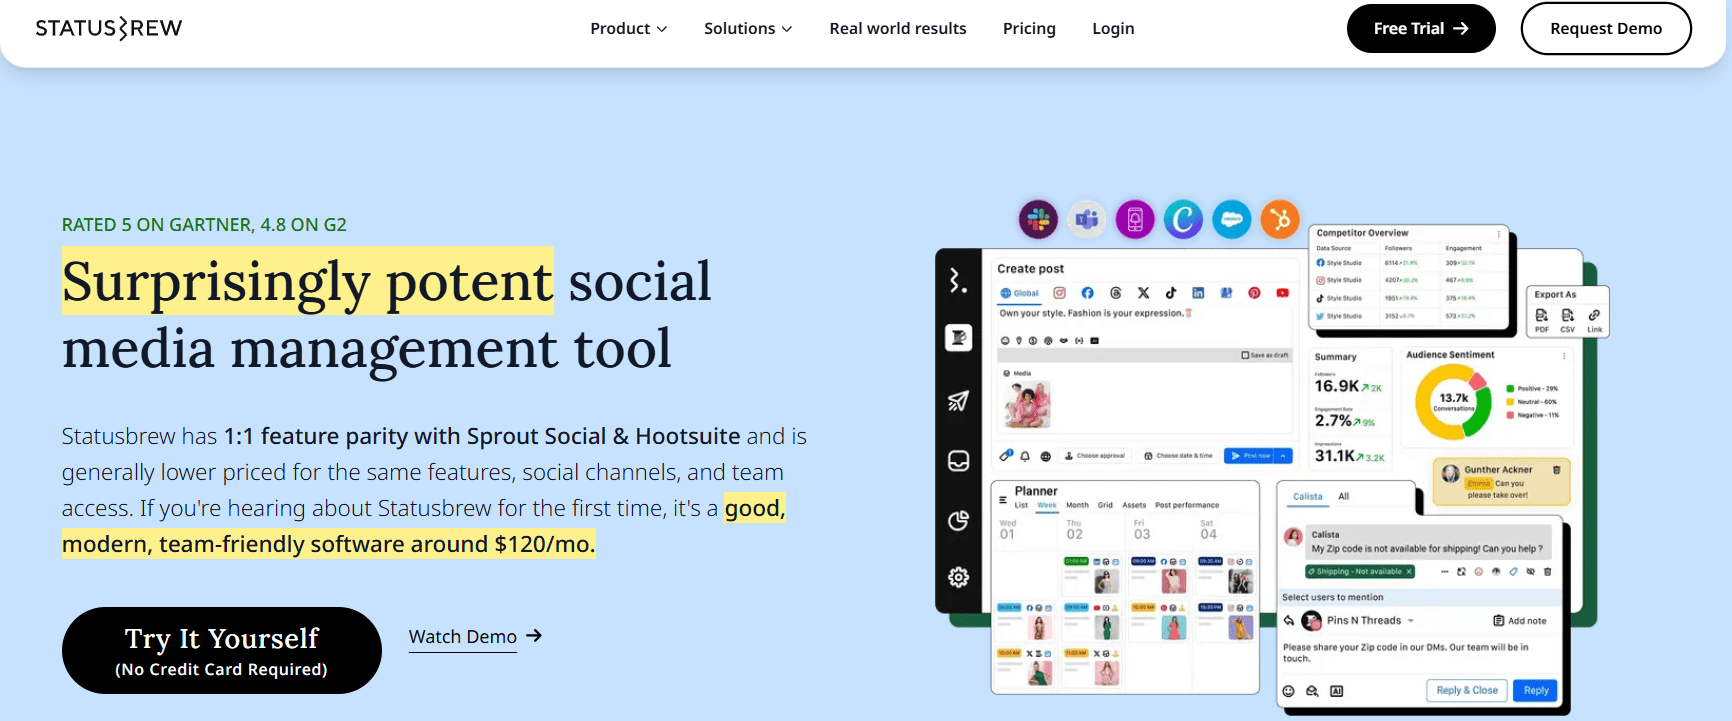Click the Reply & Close button
Viewport: 1732px width, 721px height.
[1466, 690]
